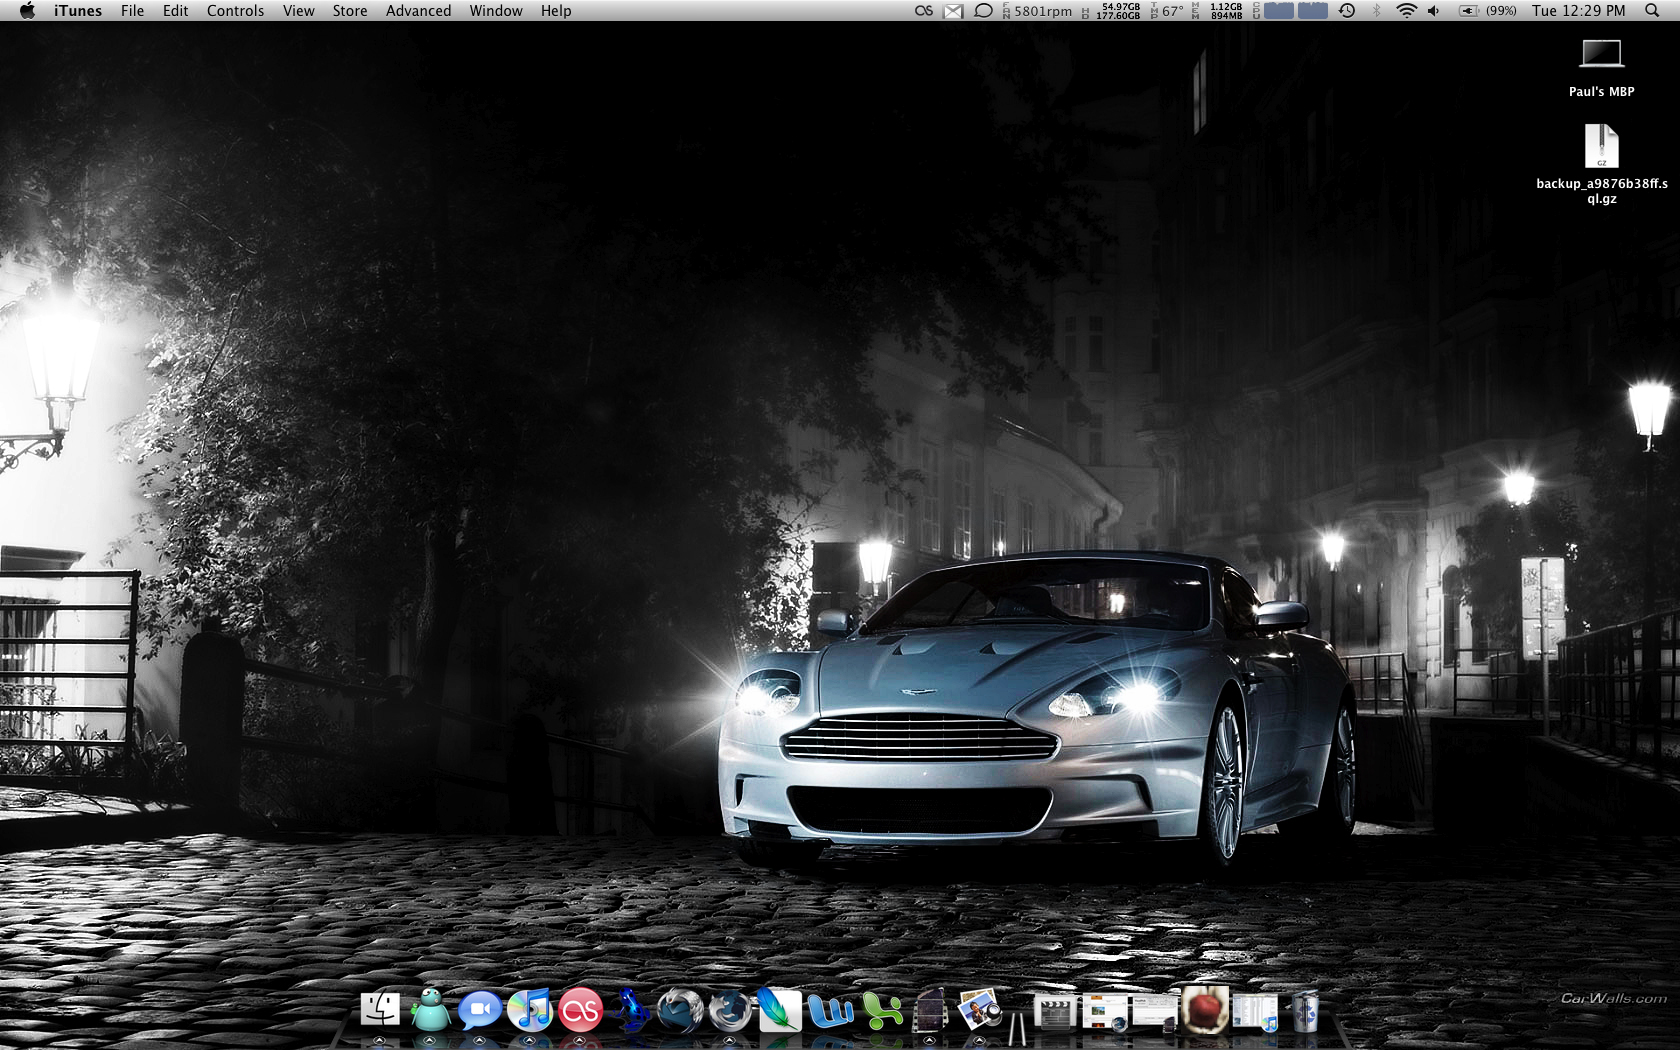The width and height of the screenshot is (1680, 1050).
Task: Open the Wi-Fi status menu
Action: (x=1406, y=11)
